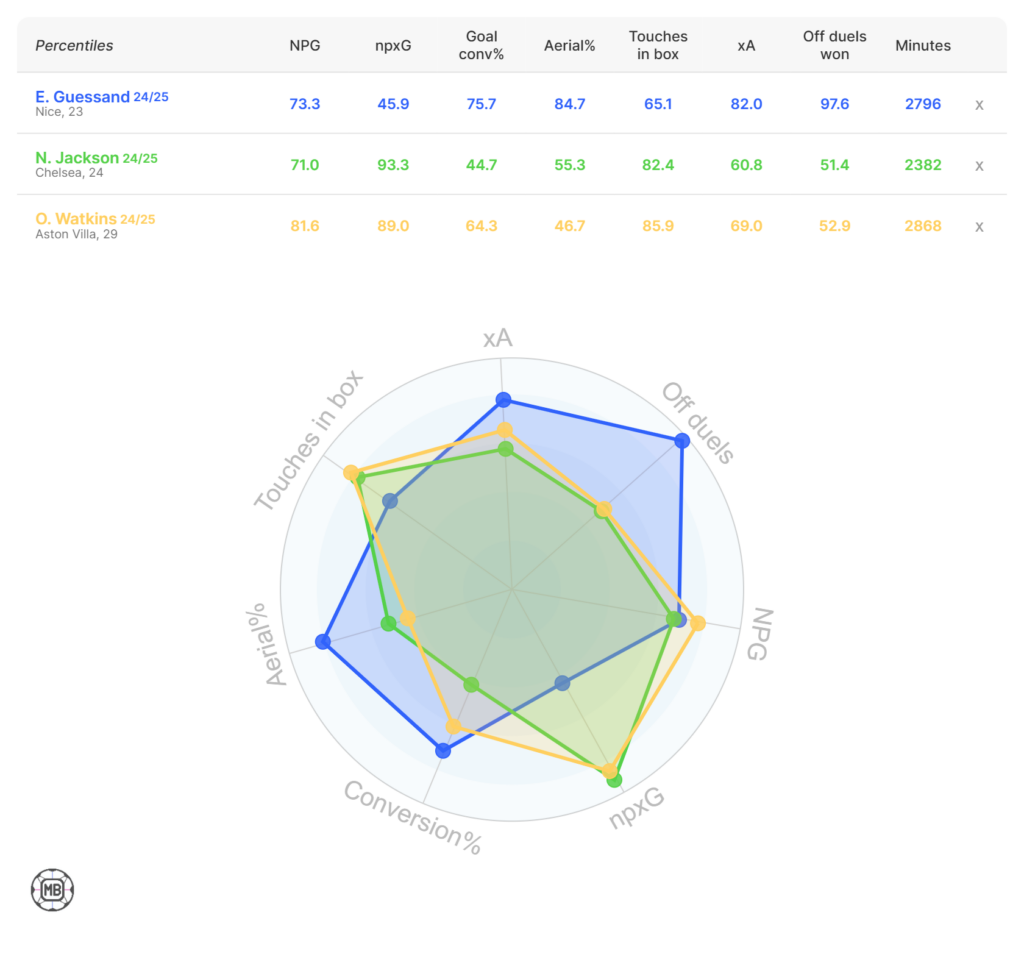Click Watkins' yellow Touches in box point

(351, 473)
